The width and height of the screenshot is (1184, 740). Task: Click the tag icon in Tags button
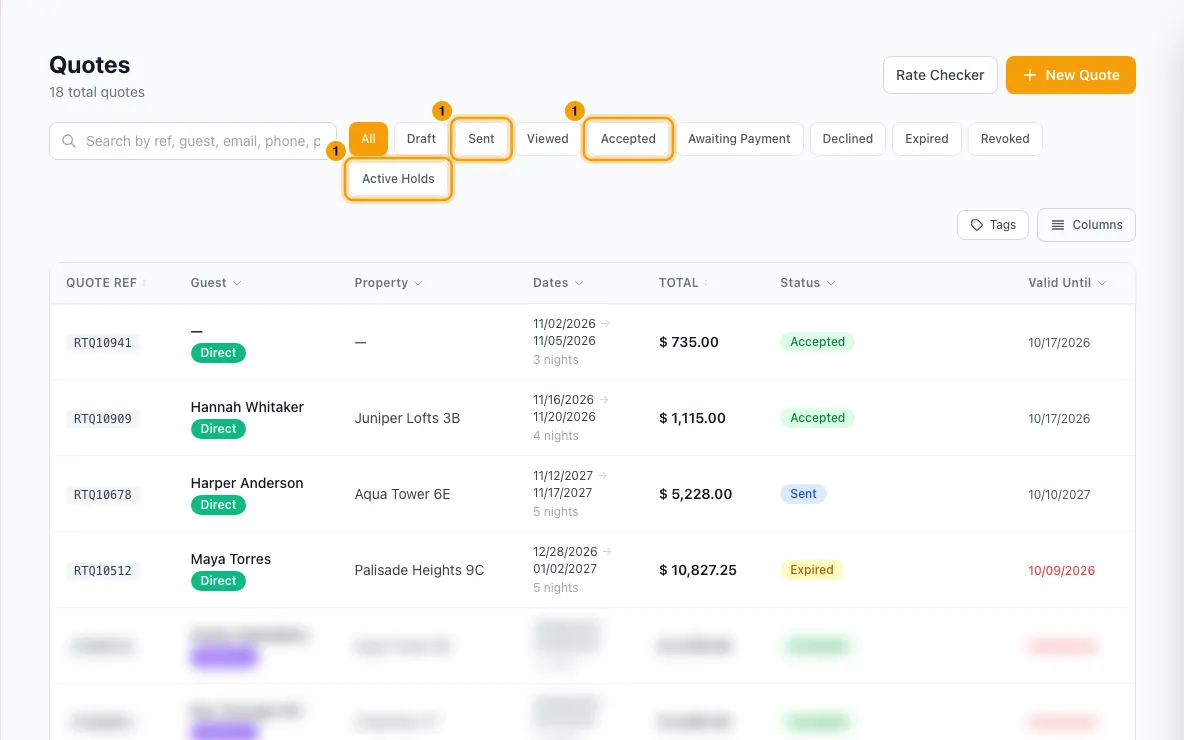click(976, 225)
